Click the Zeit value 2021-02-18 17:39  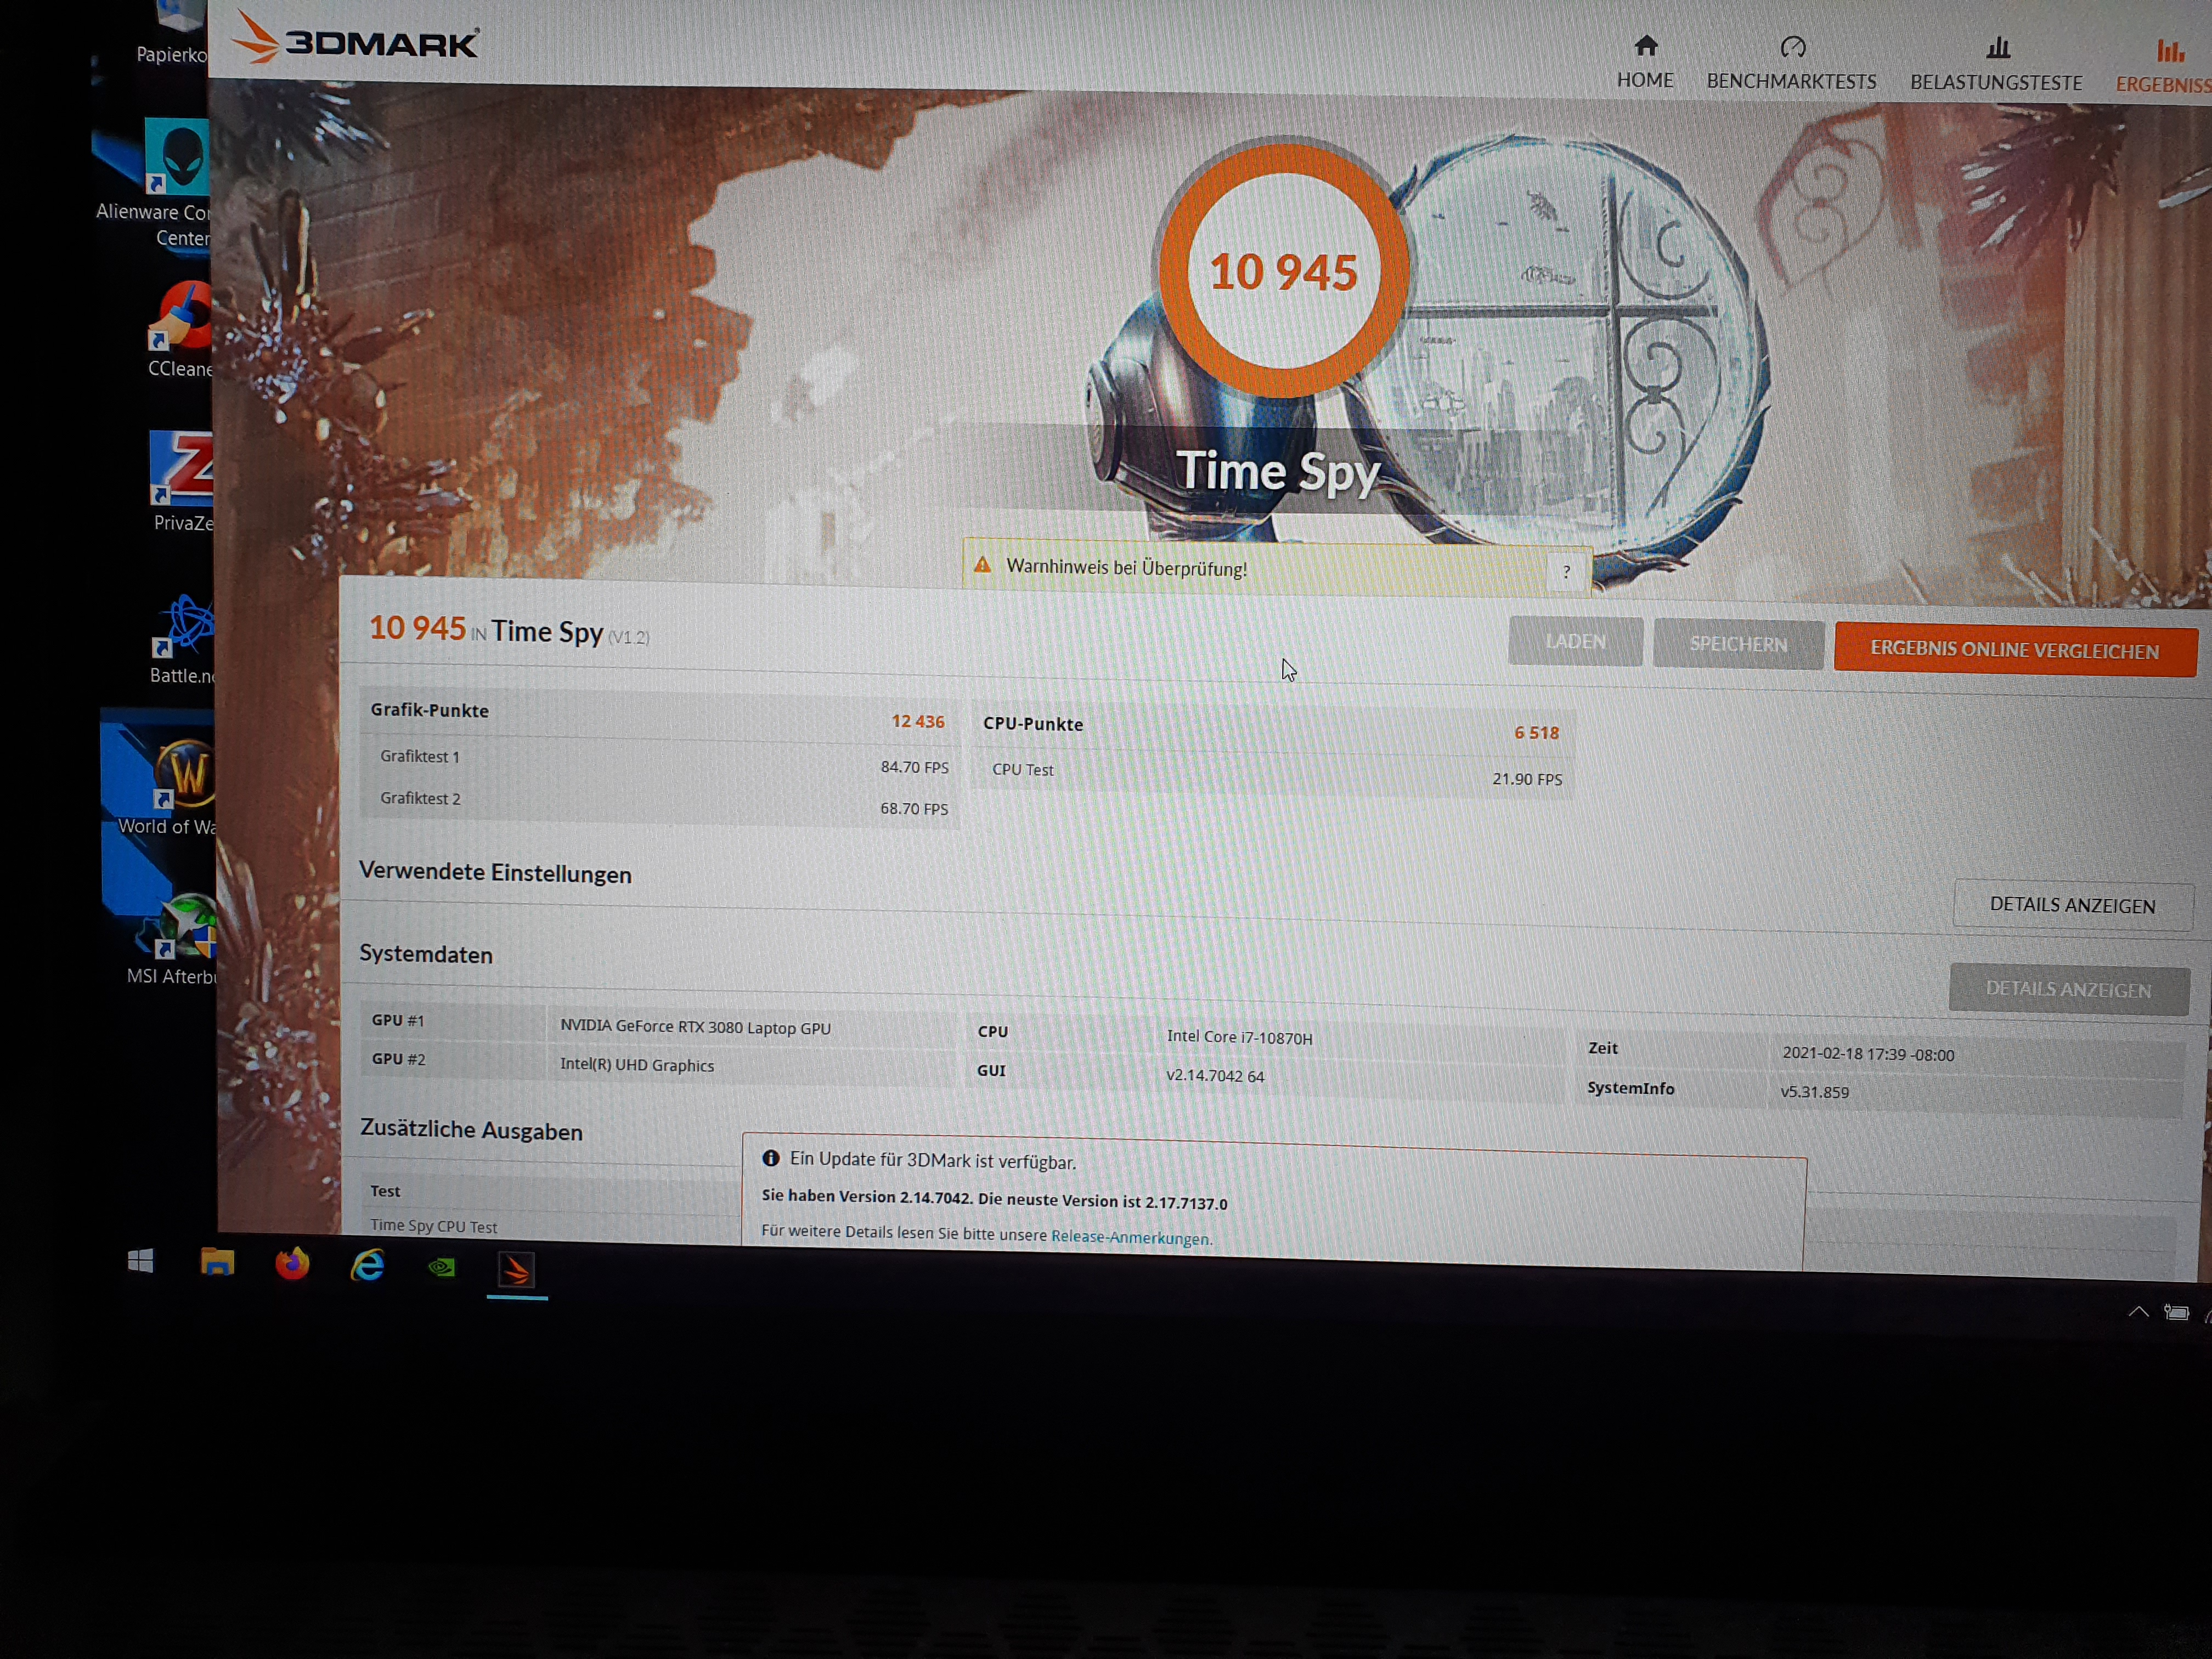point(1868,1054)
